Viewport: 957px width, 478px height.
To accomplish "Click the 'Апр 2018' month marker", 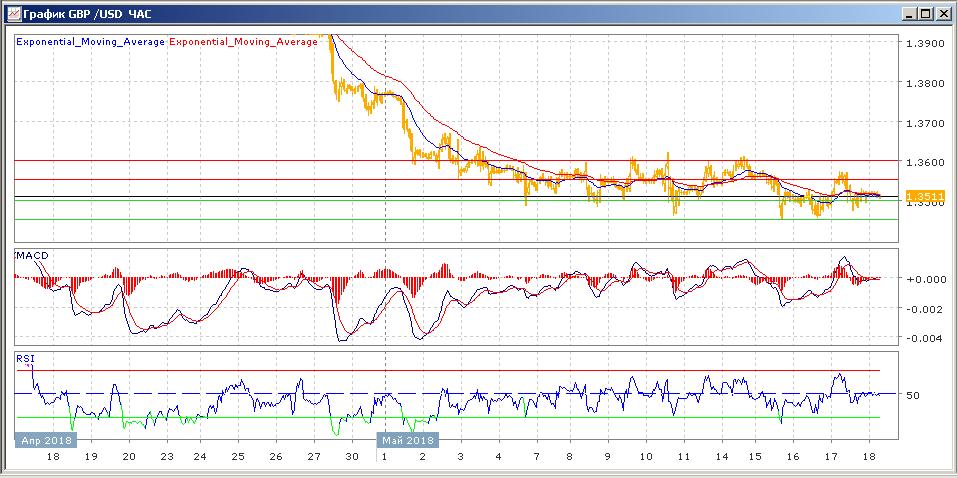I will 46,439.
